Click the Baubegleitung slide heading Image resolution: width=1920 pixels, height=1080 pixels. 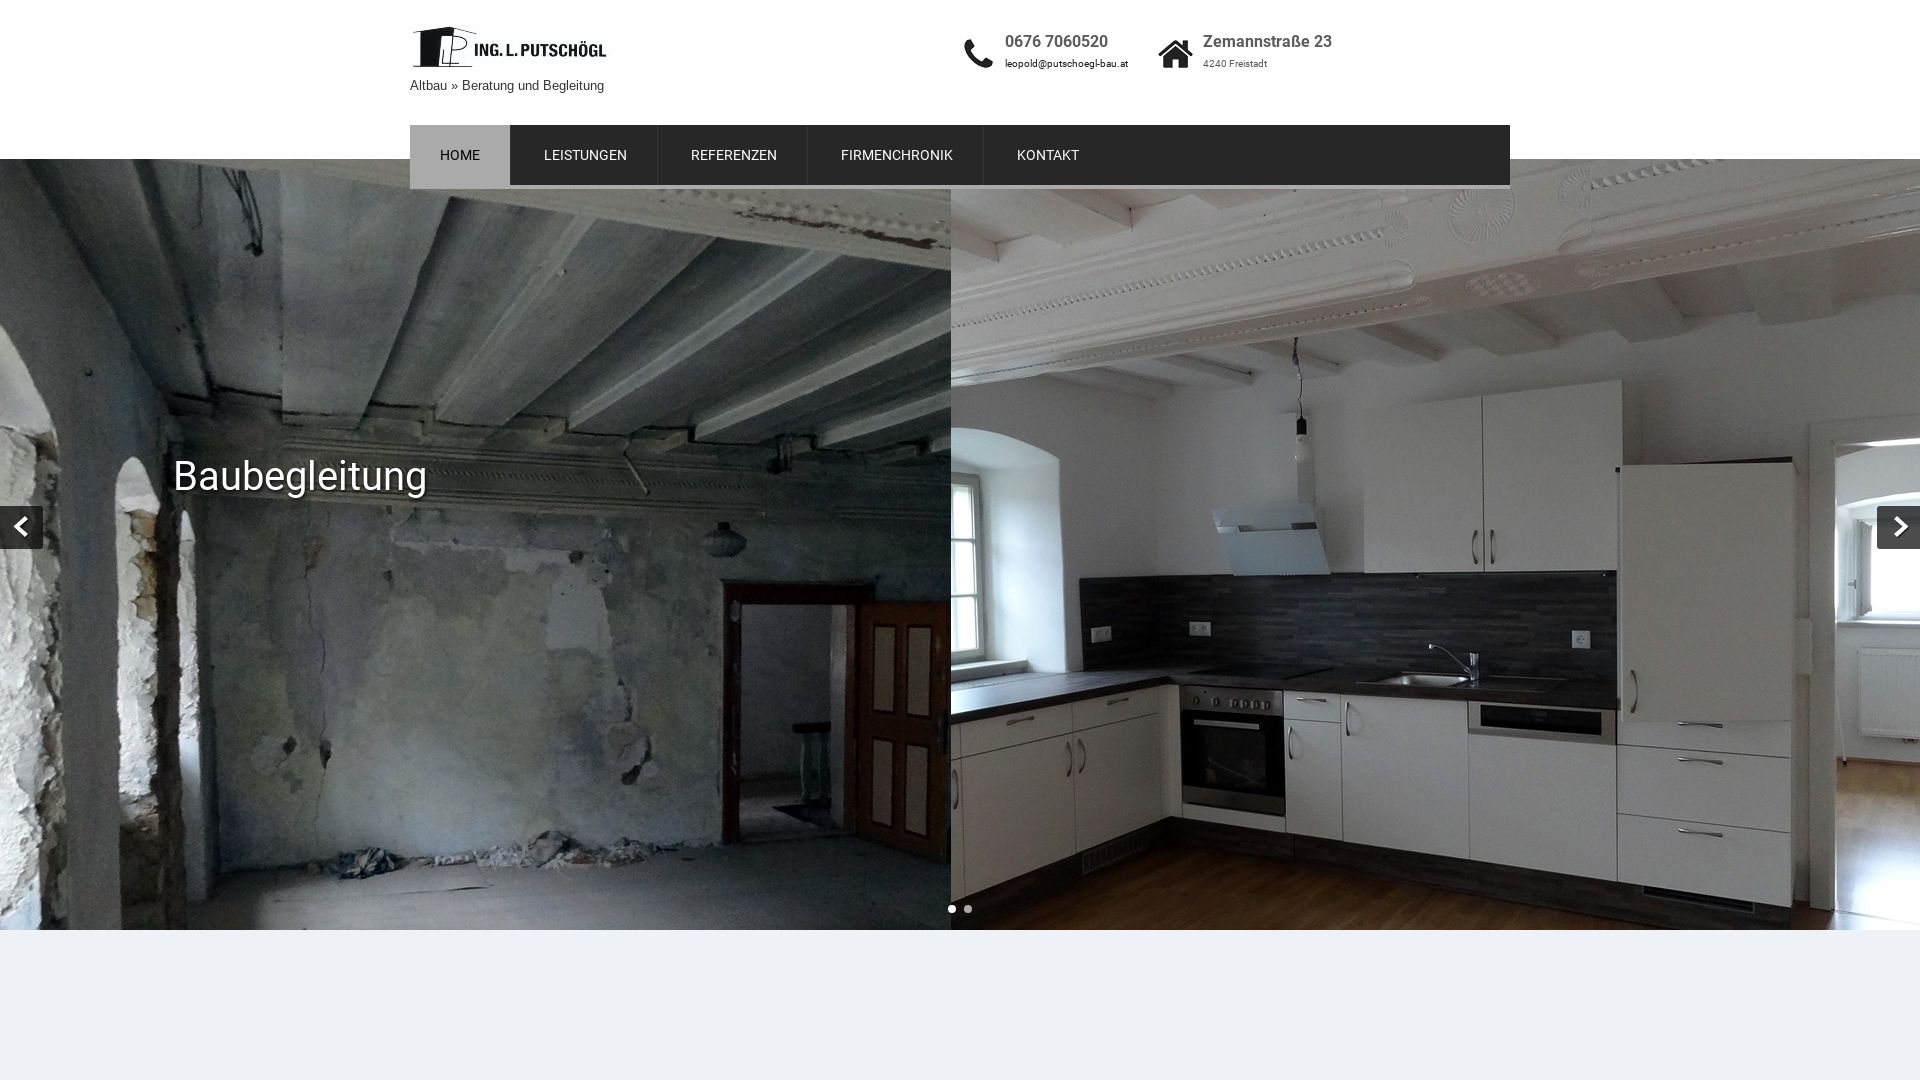click(300, 477)
